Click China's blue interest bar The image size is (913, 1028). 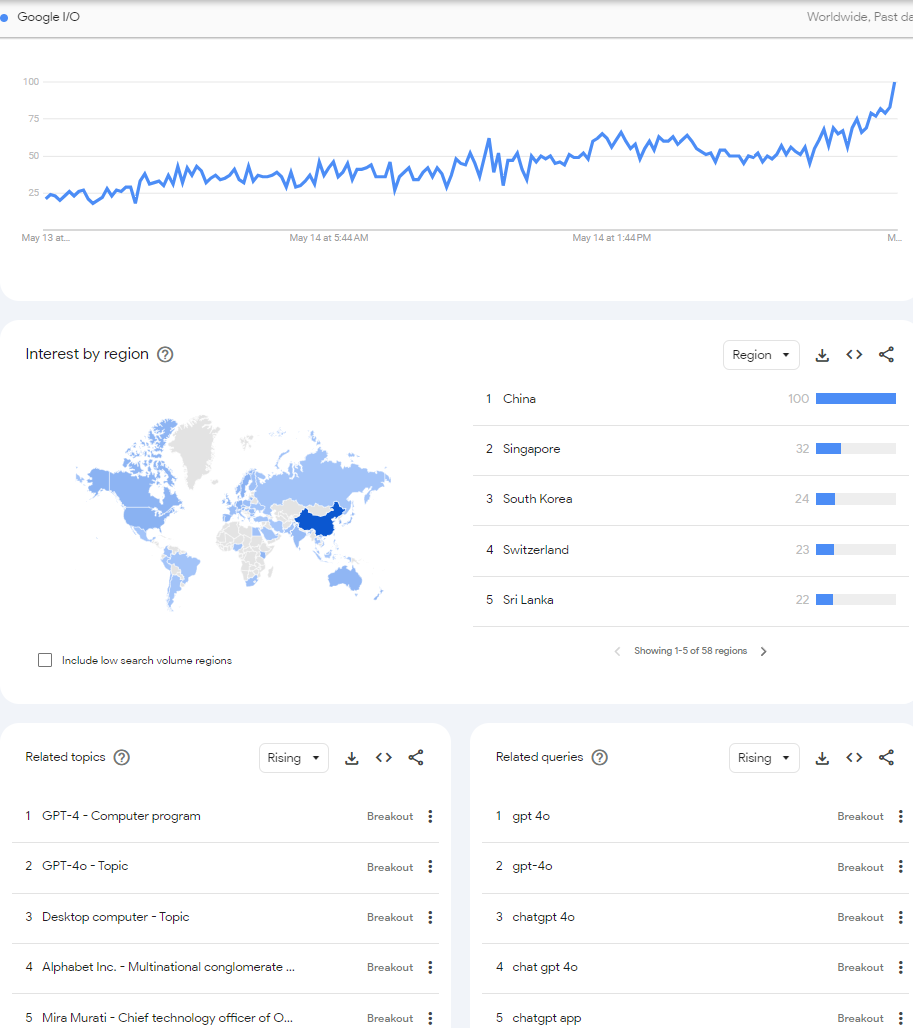tap(856, 399)
